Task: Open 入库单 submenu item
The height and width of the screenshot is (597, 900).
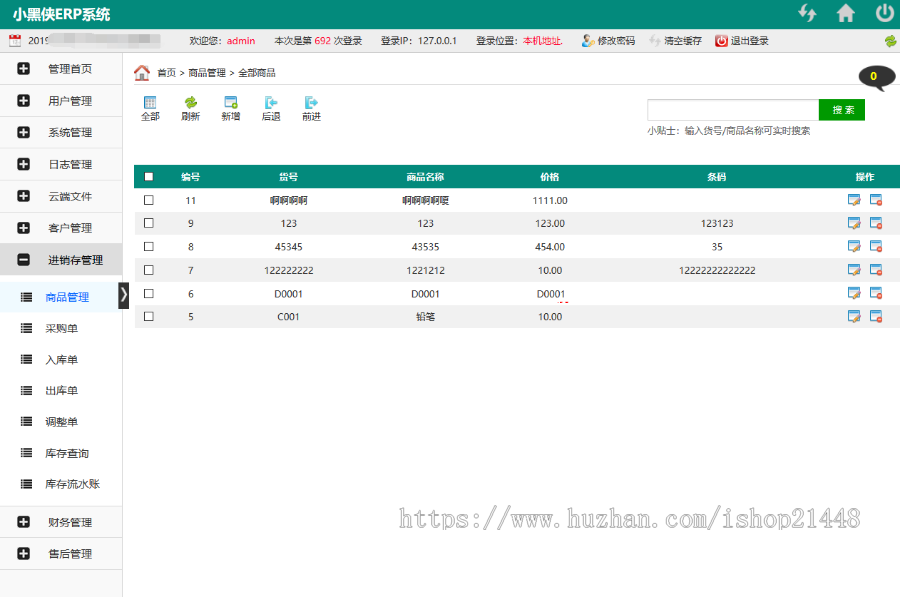Action: tap(61, 360)
